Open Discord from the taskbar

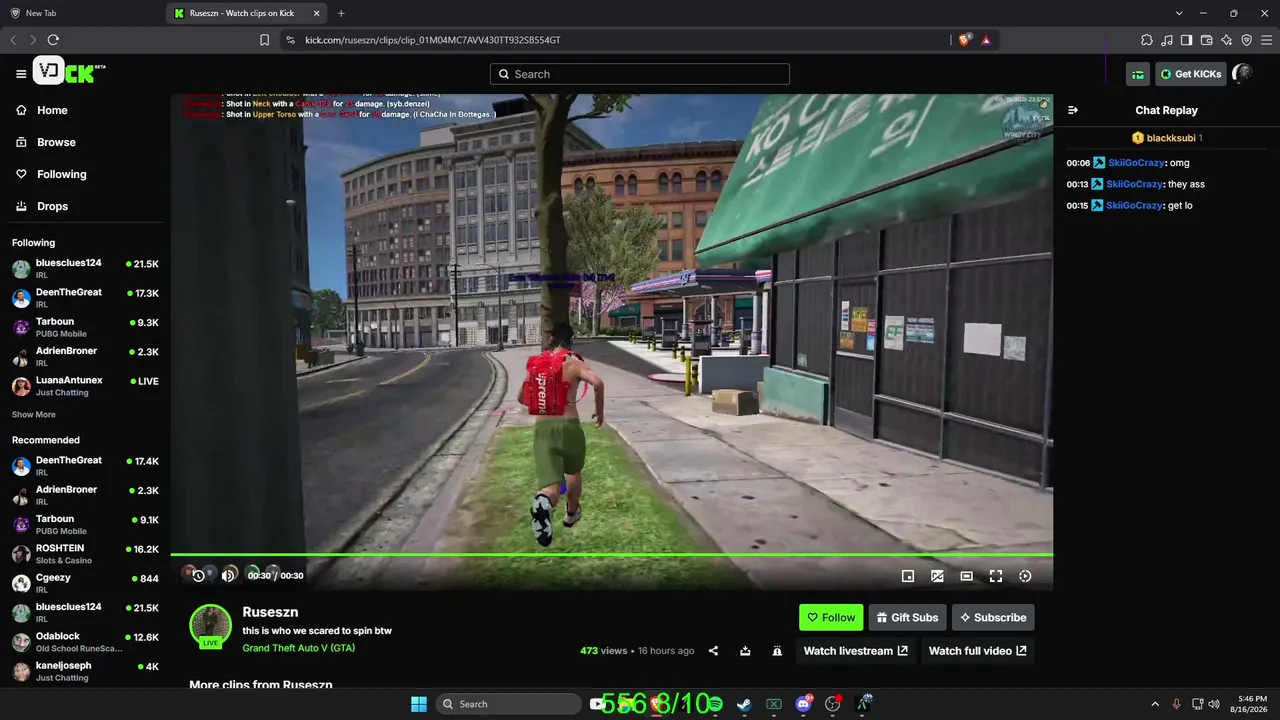coord(803,704)
